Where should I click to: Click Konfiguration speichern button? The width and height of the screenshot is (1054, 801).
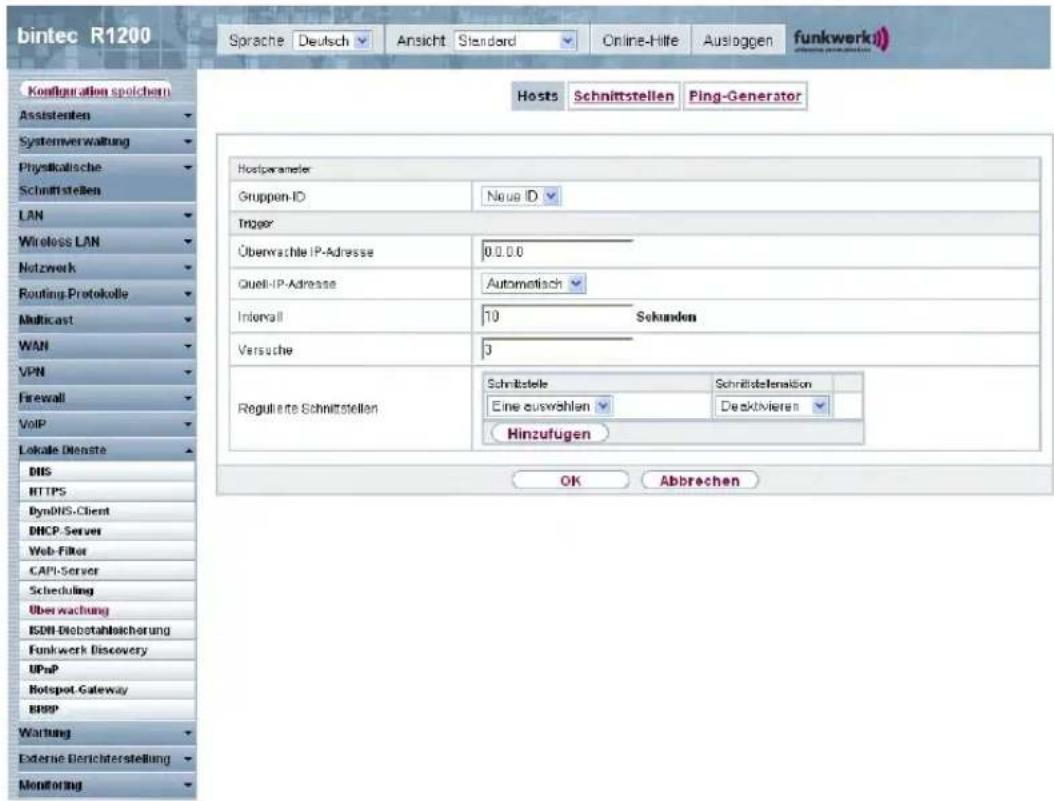pos(99,91)
